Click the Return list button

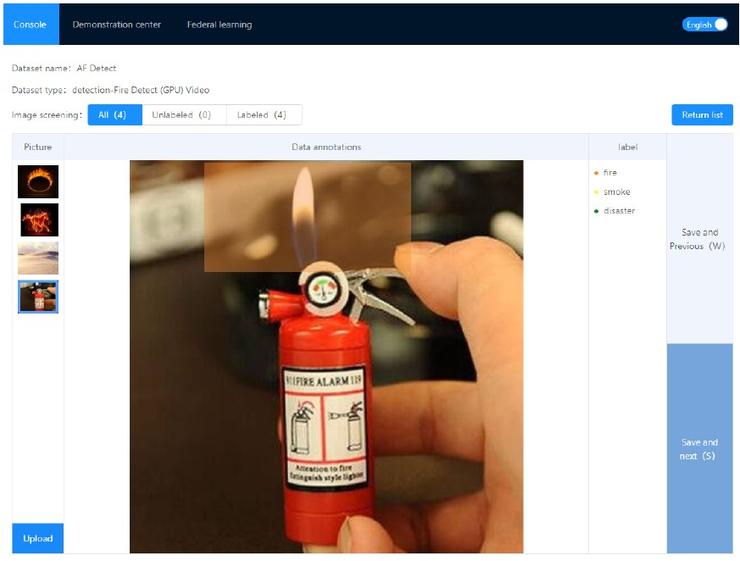click(702, 115)
